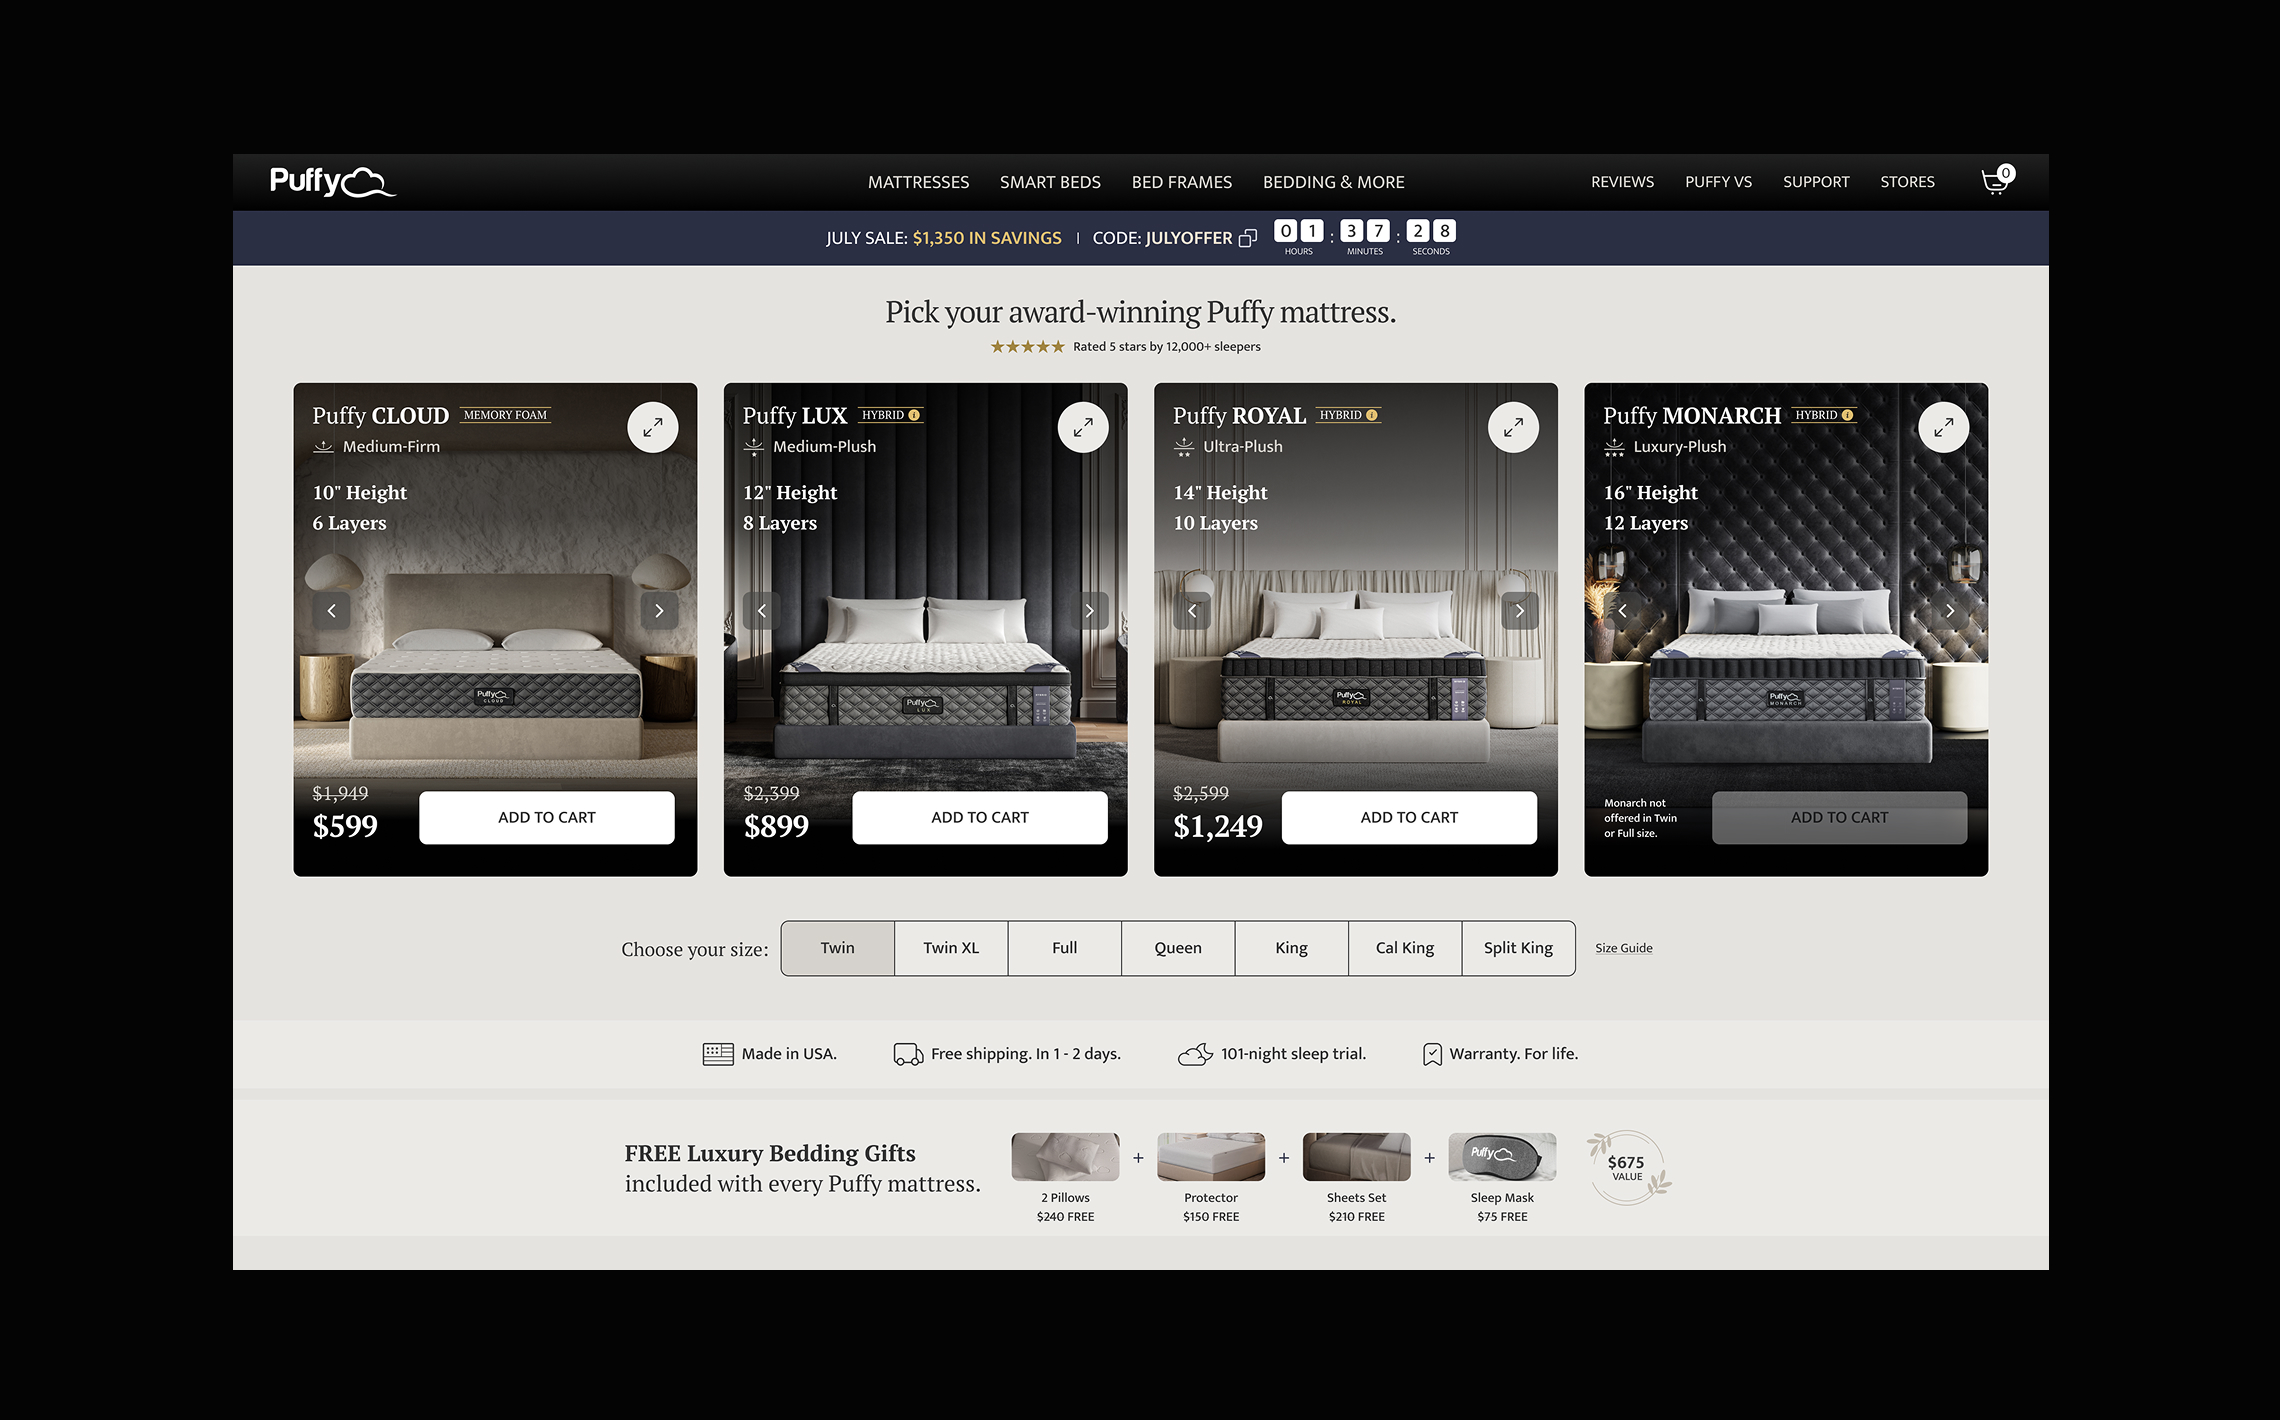This screenshot has height=1420, width=2280.
Task: Click the "Puffy CLOUD" title
Action: pyautogui.click(x=380, y=416)
